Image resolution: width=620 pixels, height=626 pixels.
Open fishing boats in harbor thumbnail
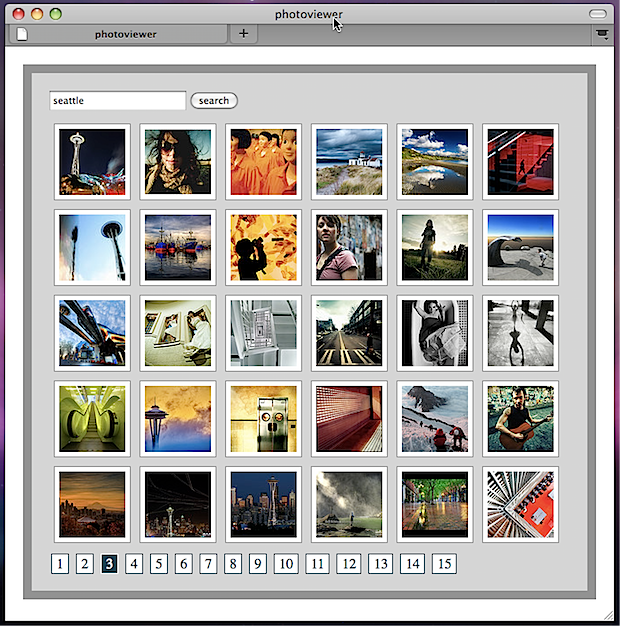pyautogui.click(x=178, y=248)
